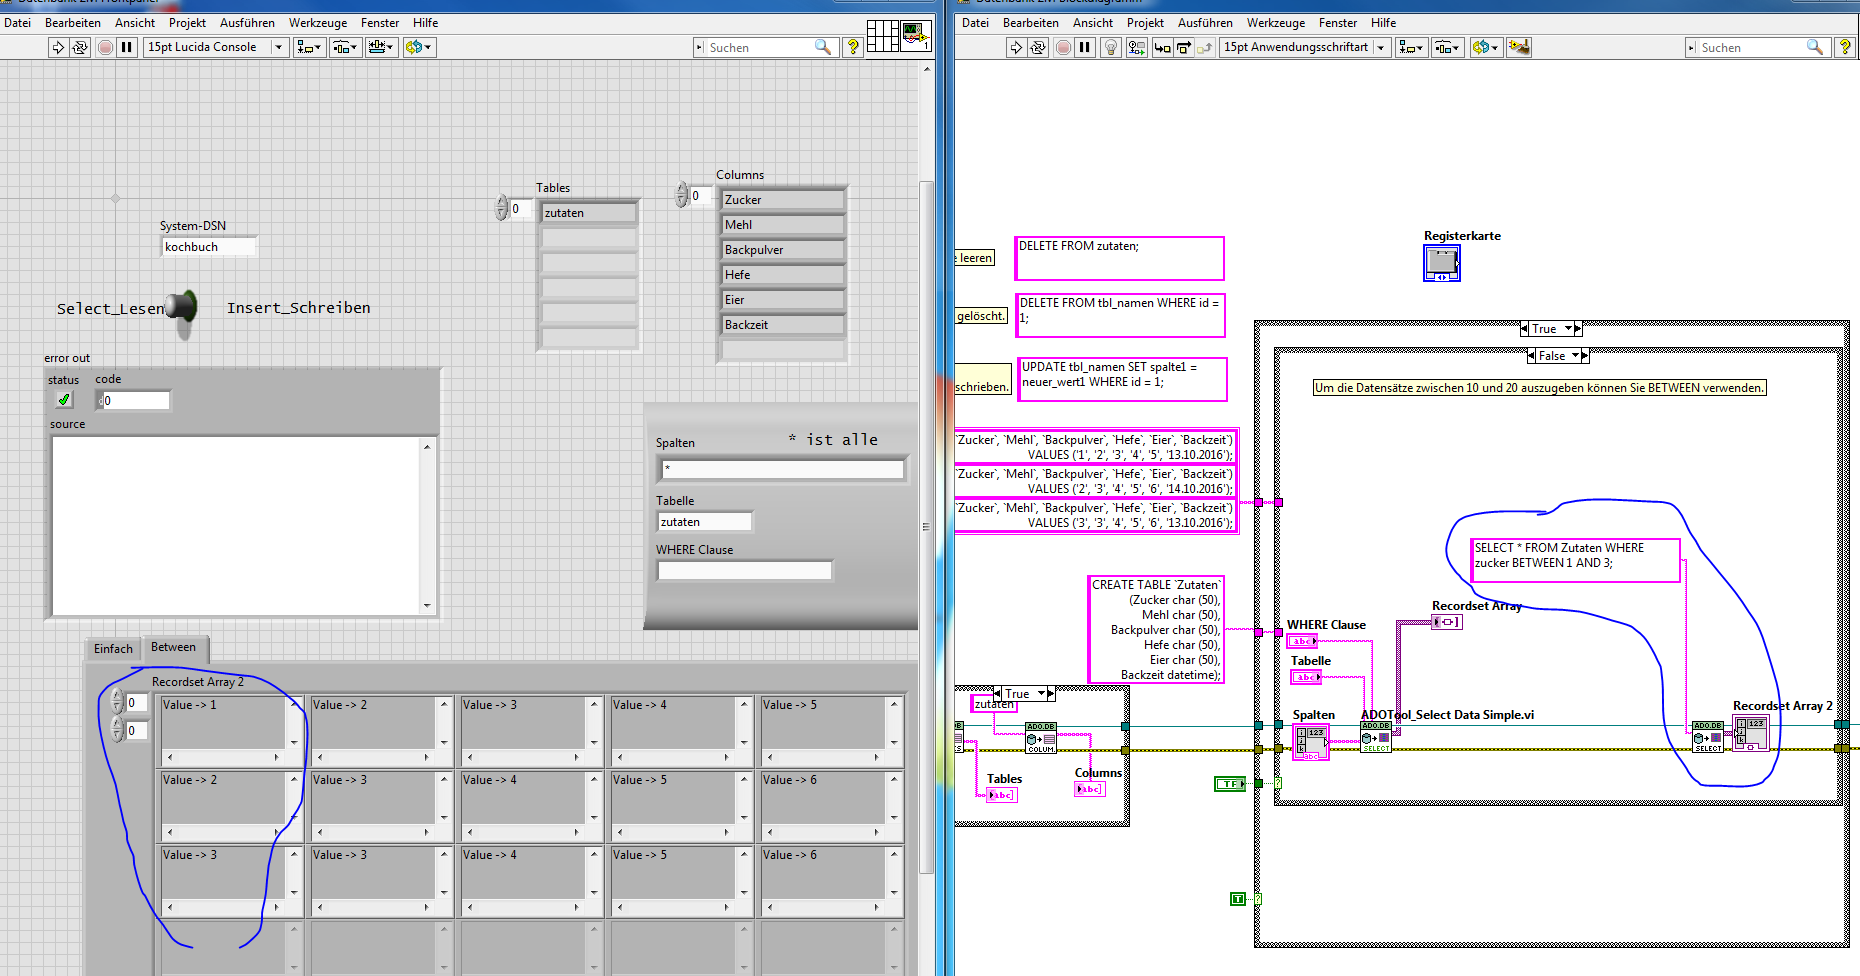This screenshot has width=1860, height=976.
Task: Click Run arrow in front panel toolbar
Action: tap(58, 47)
